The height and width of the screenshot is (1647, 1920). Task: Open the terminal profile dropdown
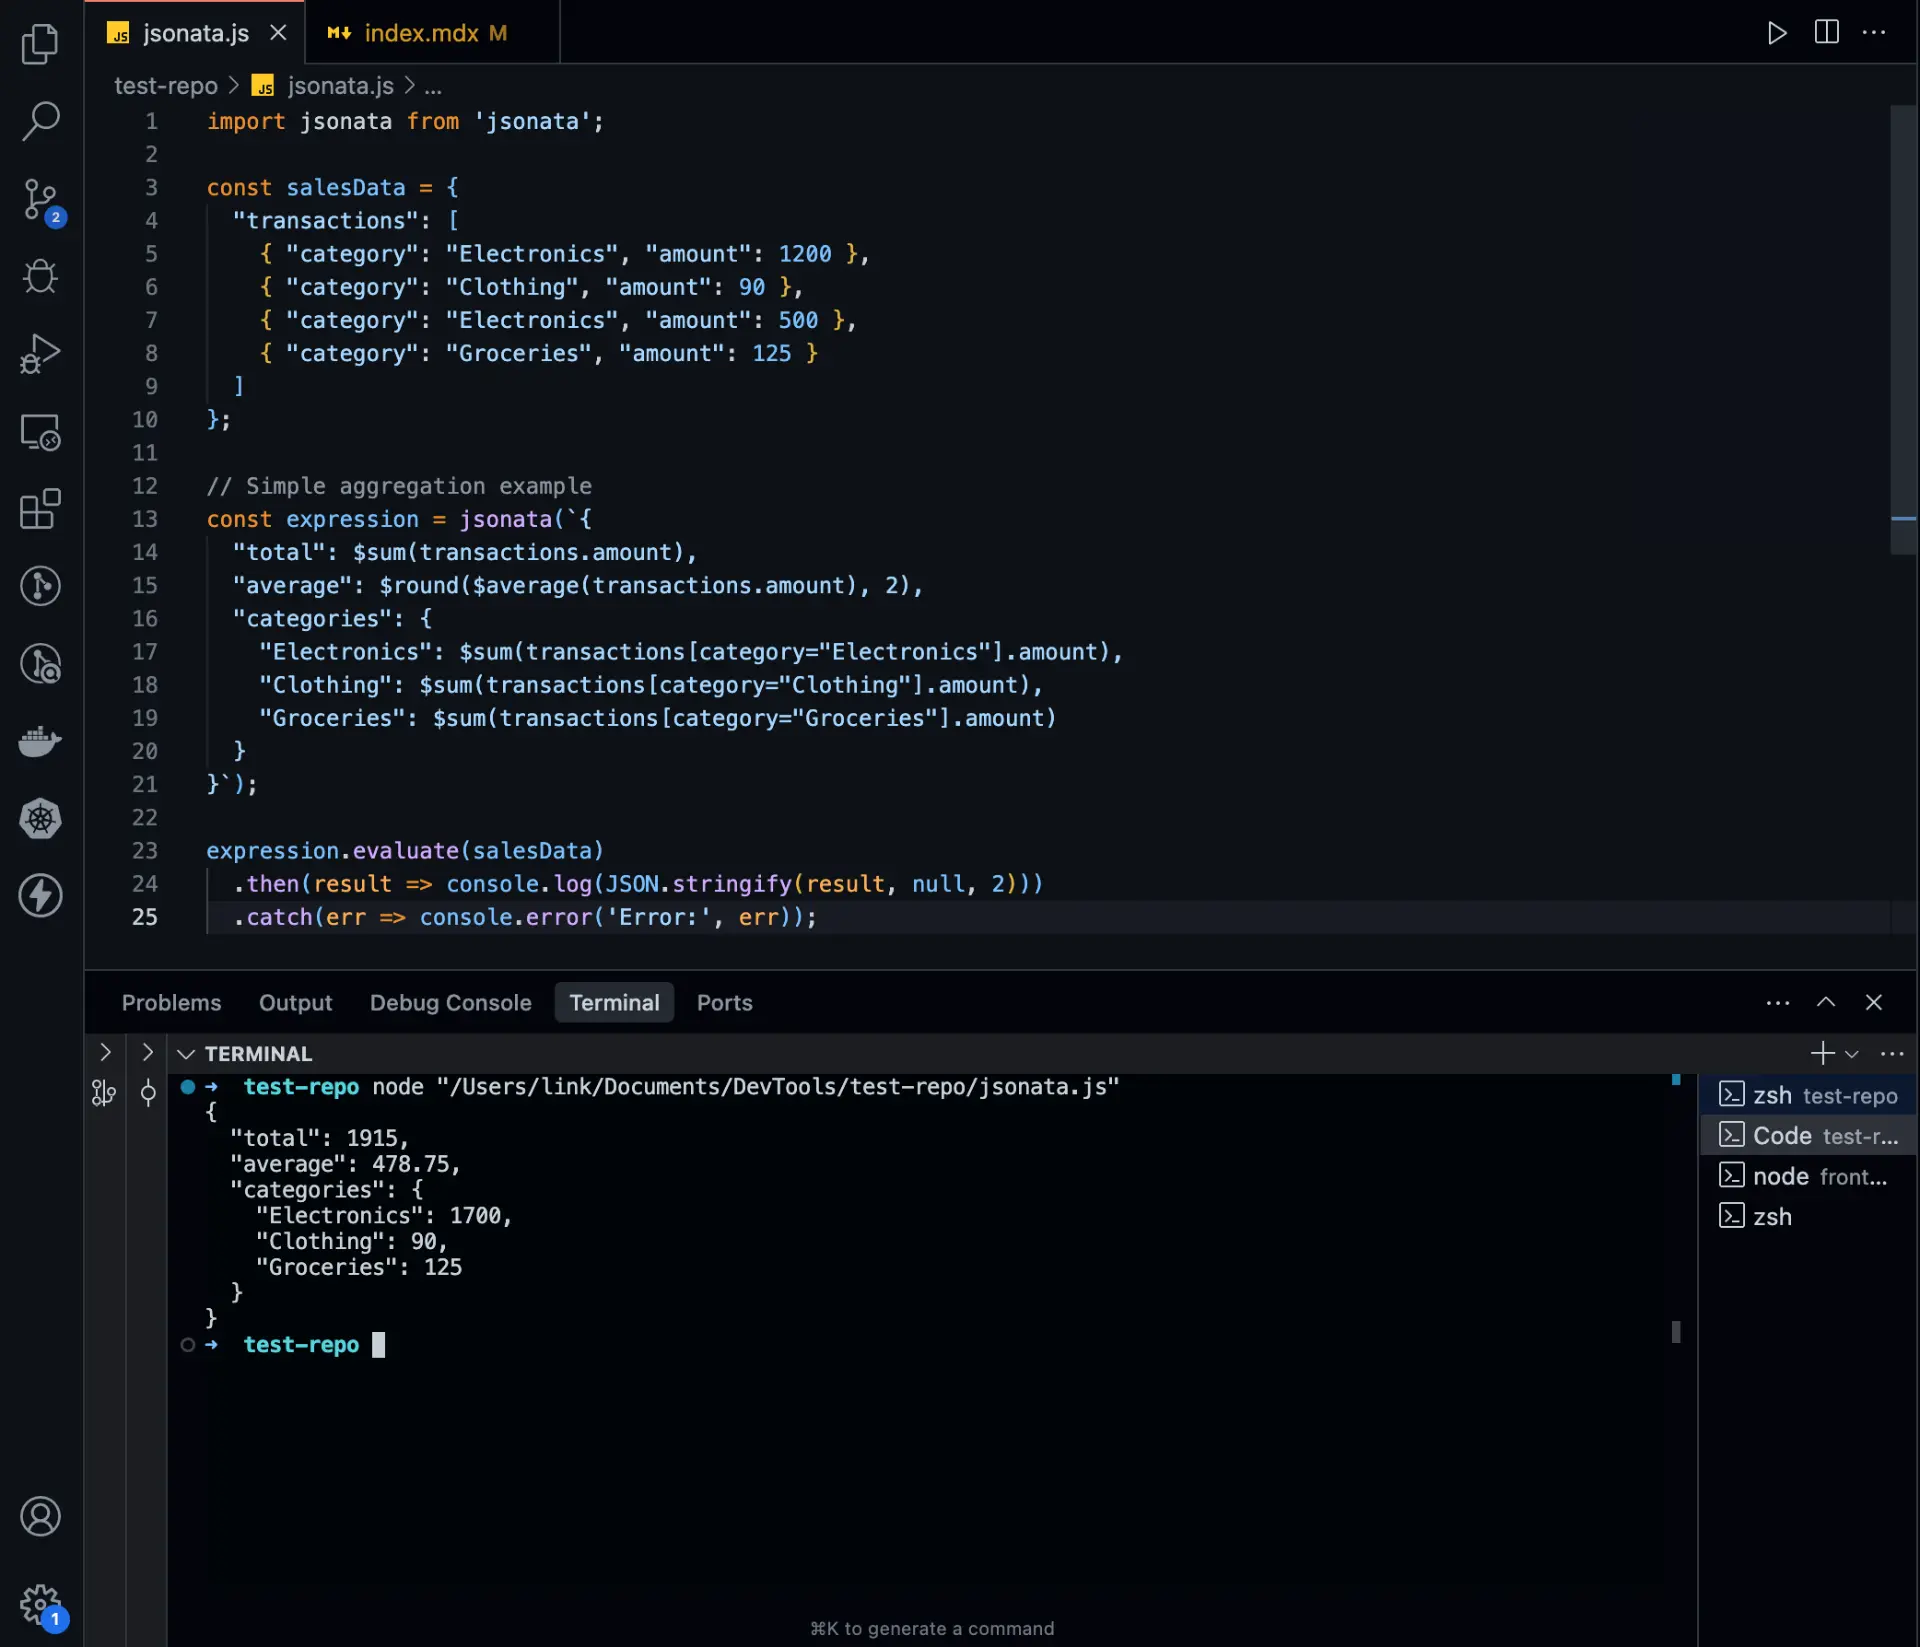click(1853, 1053)
